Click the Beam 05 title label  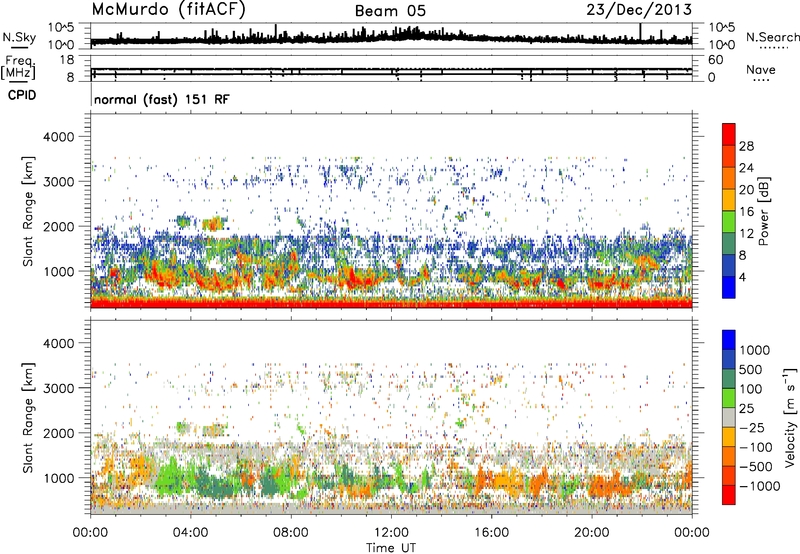tap(390, 11)
